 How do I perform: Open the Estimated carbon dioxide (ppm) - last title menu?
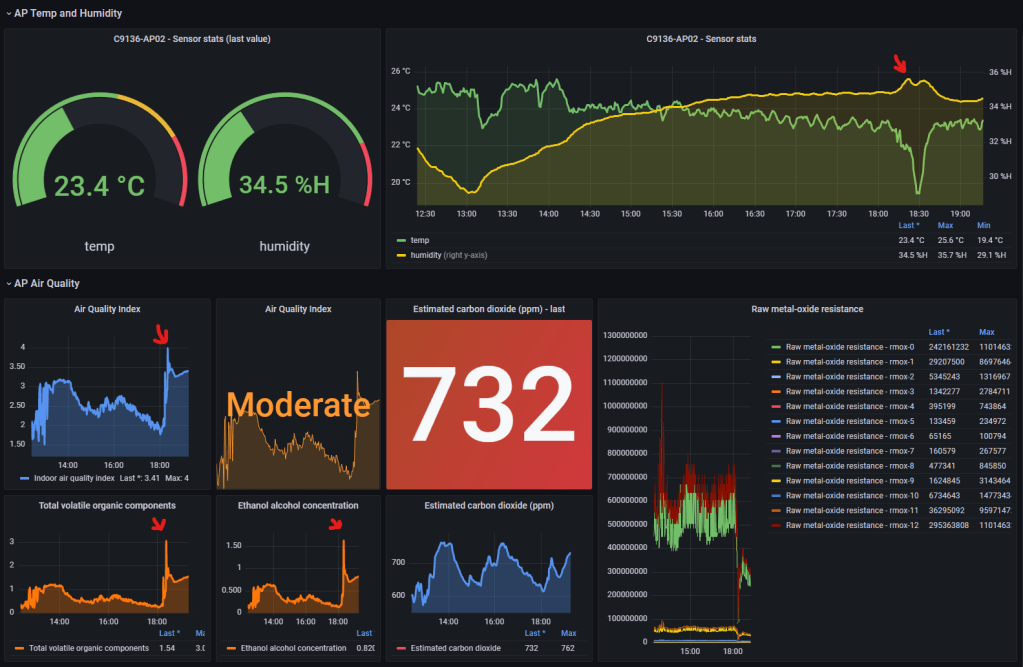point(488,309)
